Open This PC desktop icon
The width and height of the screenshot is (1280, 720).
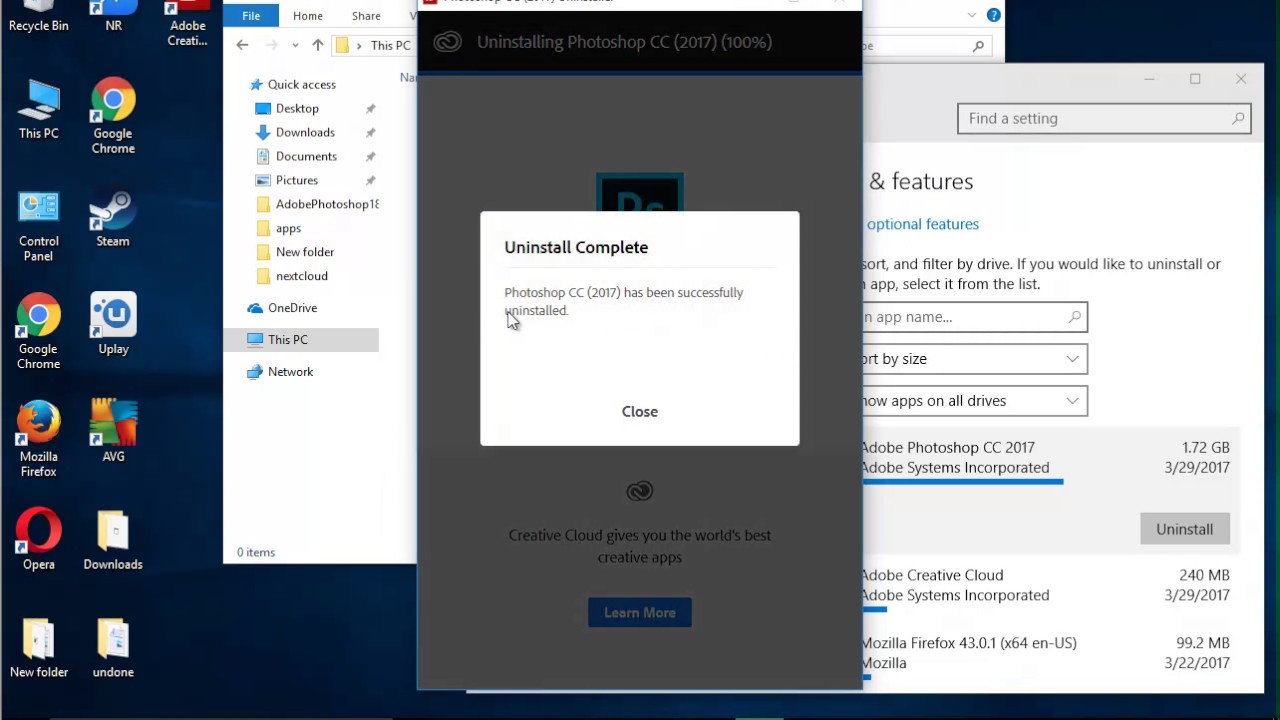(39, 108)
